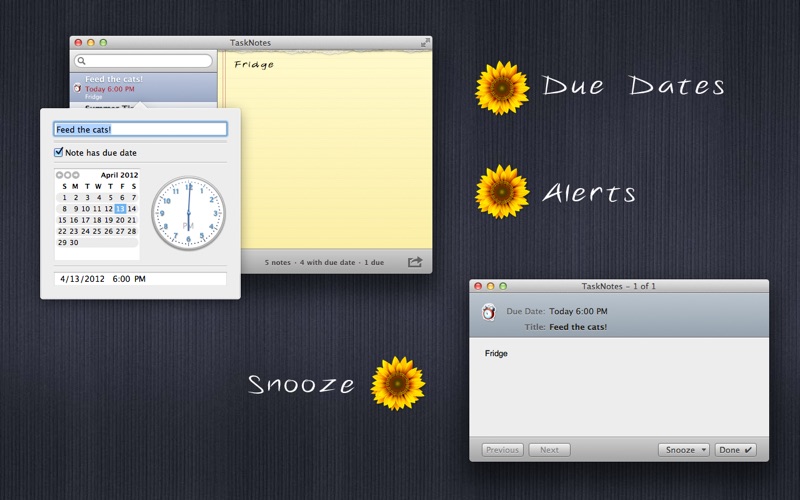Select the 'Feed the cats!' note row

(x=143, y=87)
